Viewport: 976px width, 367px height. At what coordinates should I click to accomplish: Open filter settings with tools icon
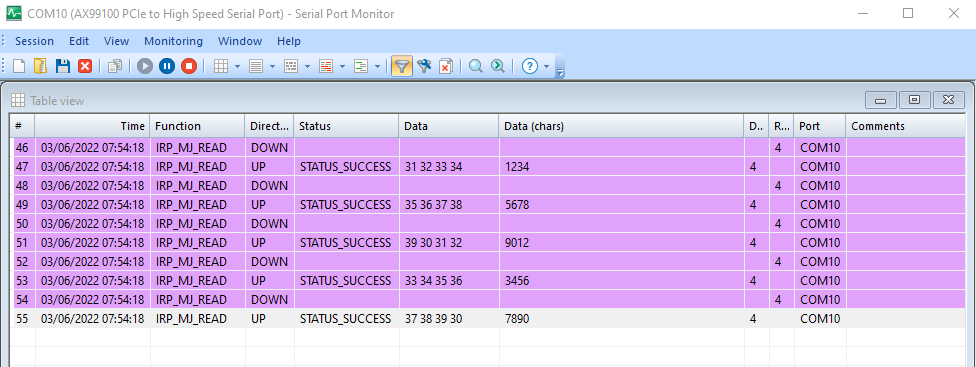click(x=425, y=66)
